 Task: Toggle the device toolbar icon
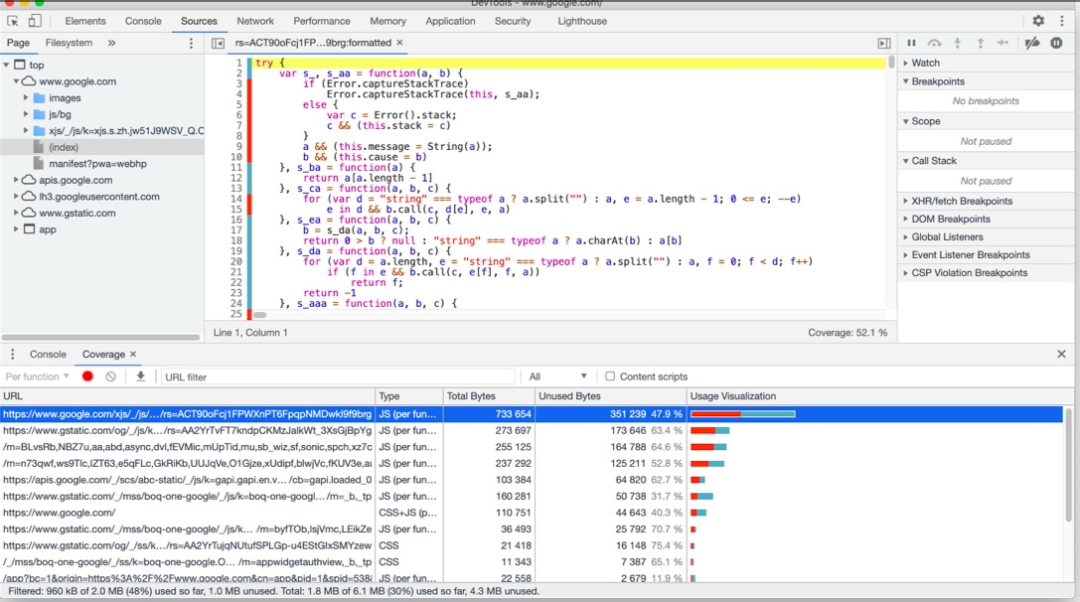pyautogui.click(x=35, y=21)
